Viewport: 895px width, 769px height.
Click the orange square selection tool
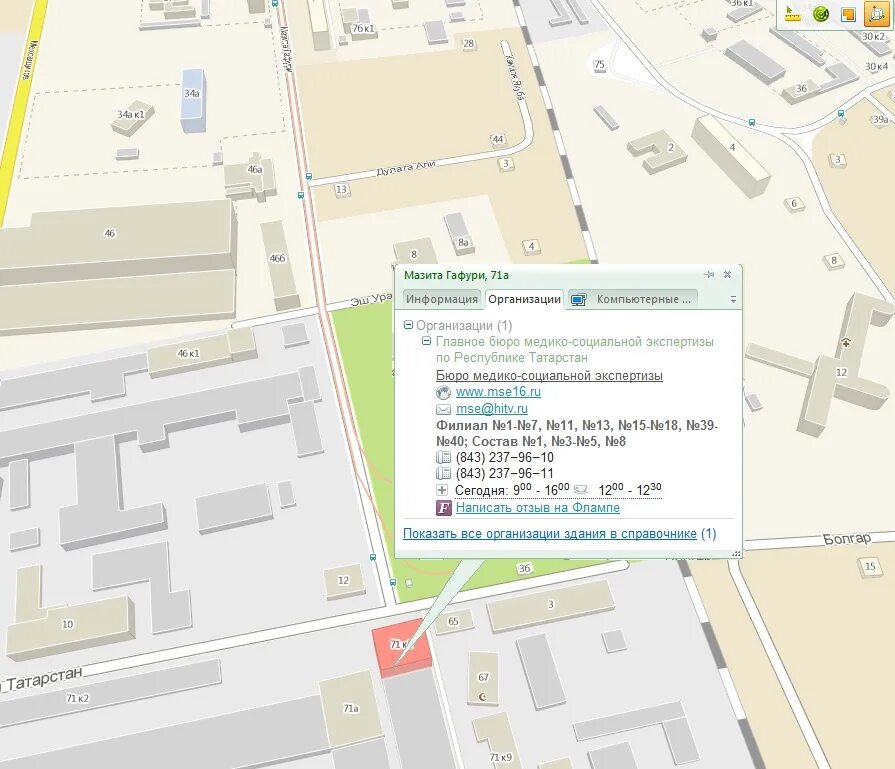[x=849, y=14]
